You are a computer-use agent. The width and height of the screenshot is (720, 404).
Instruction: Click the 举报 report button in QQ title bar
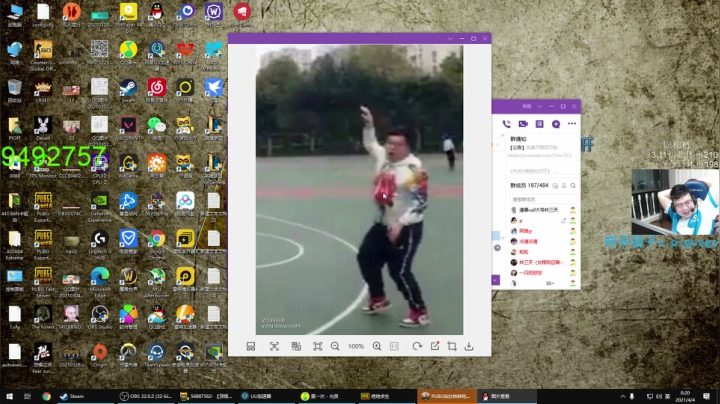tap(527, 107)
